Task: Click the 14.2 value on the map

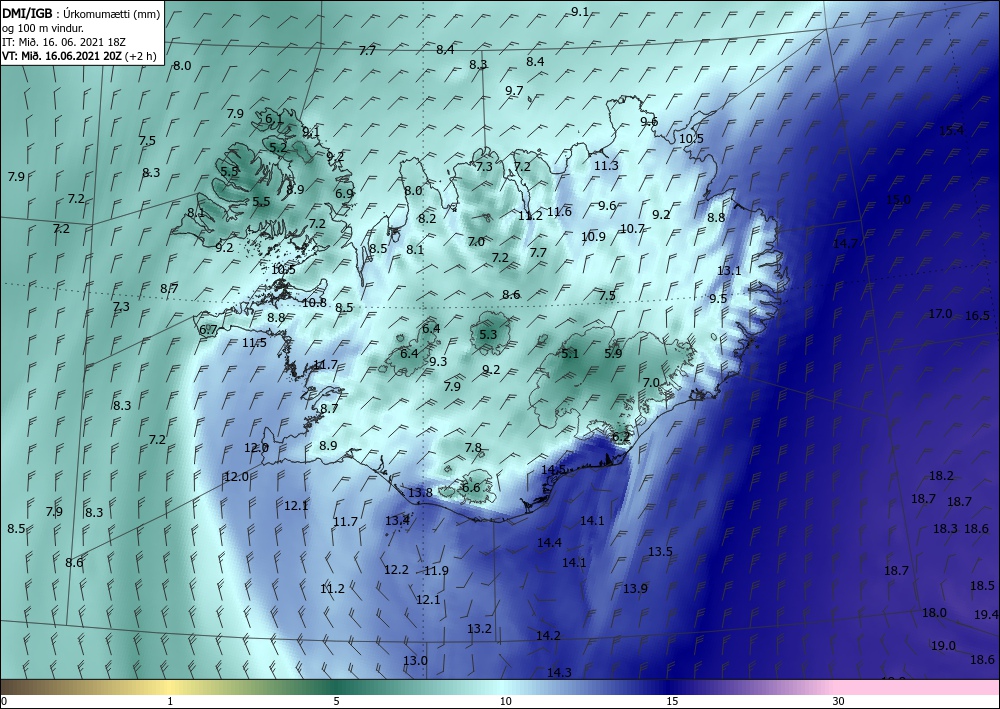Action: pyautogui.click(x=548, y=636)
